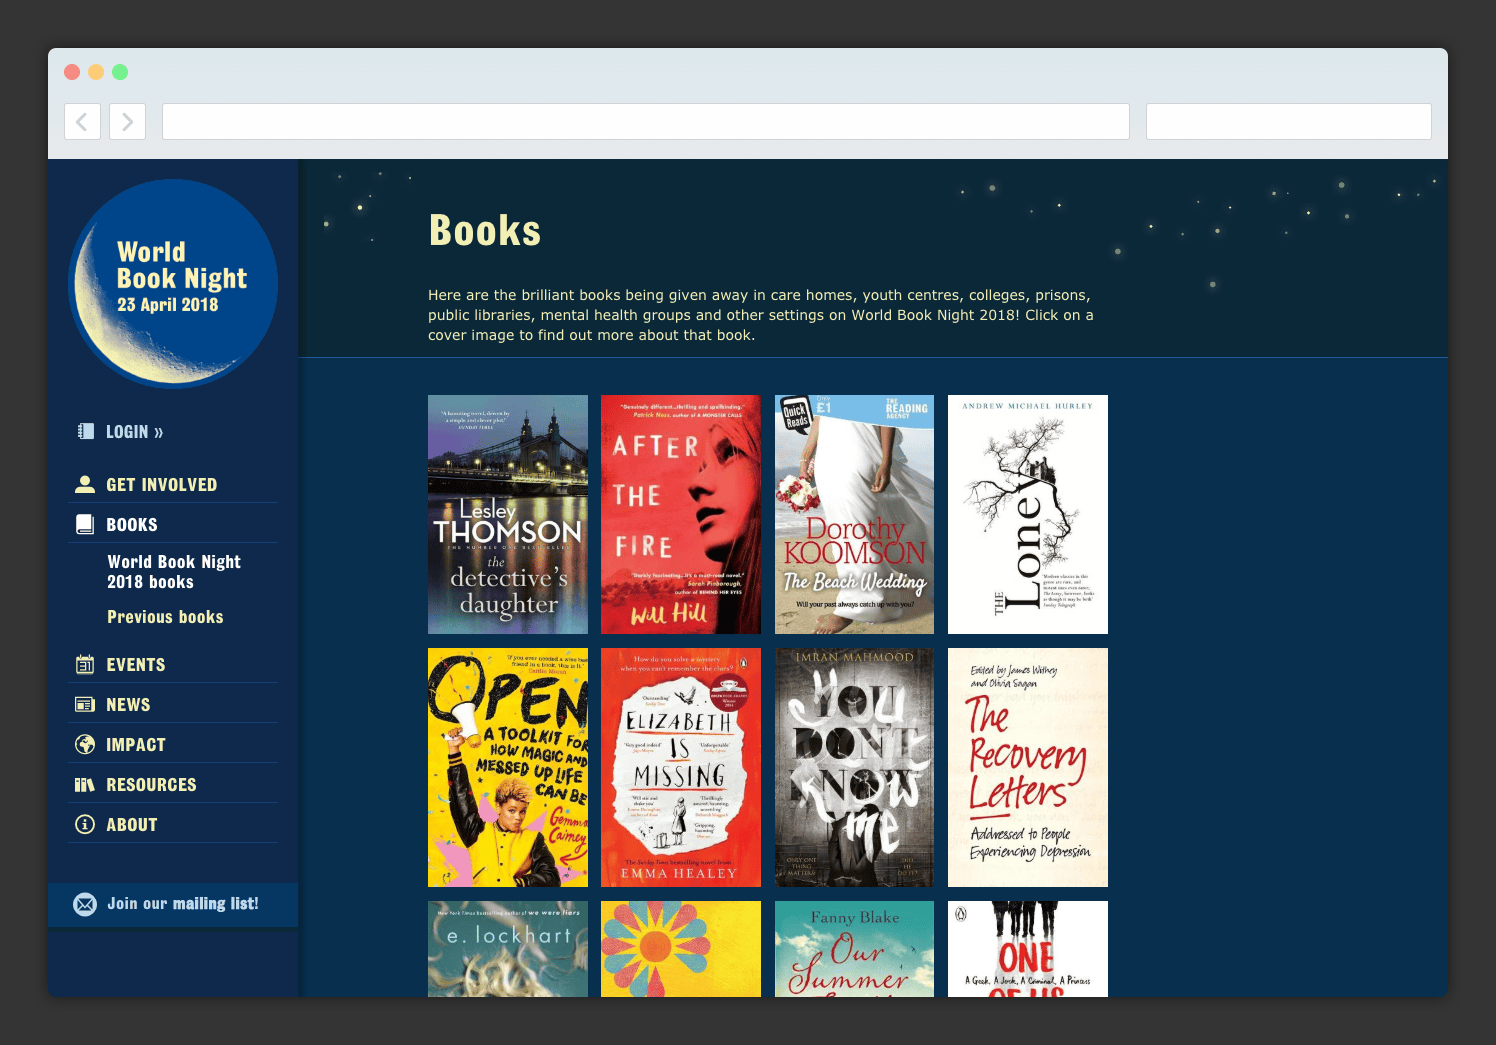Viewport: 1496px width, 1045px height.
Task: Select the BOOKS menu item
Action: pos(132,525)
